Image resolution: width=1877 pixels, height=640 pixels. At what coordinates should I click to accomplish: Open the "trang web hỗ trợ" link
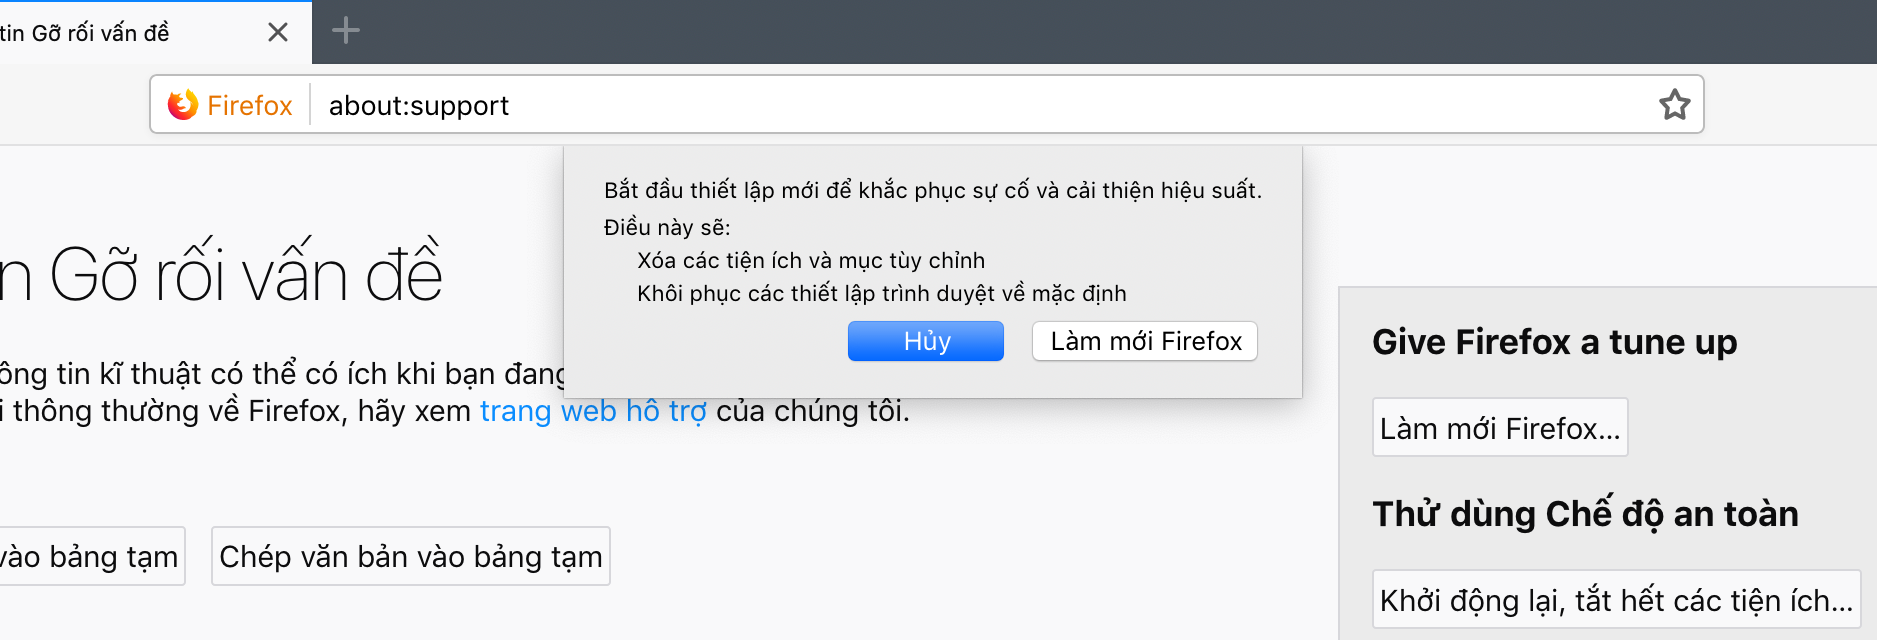pos(593,411)
